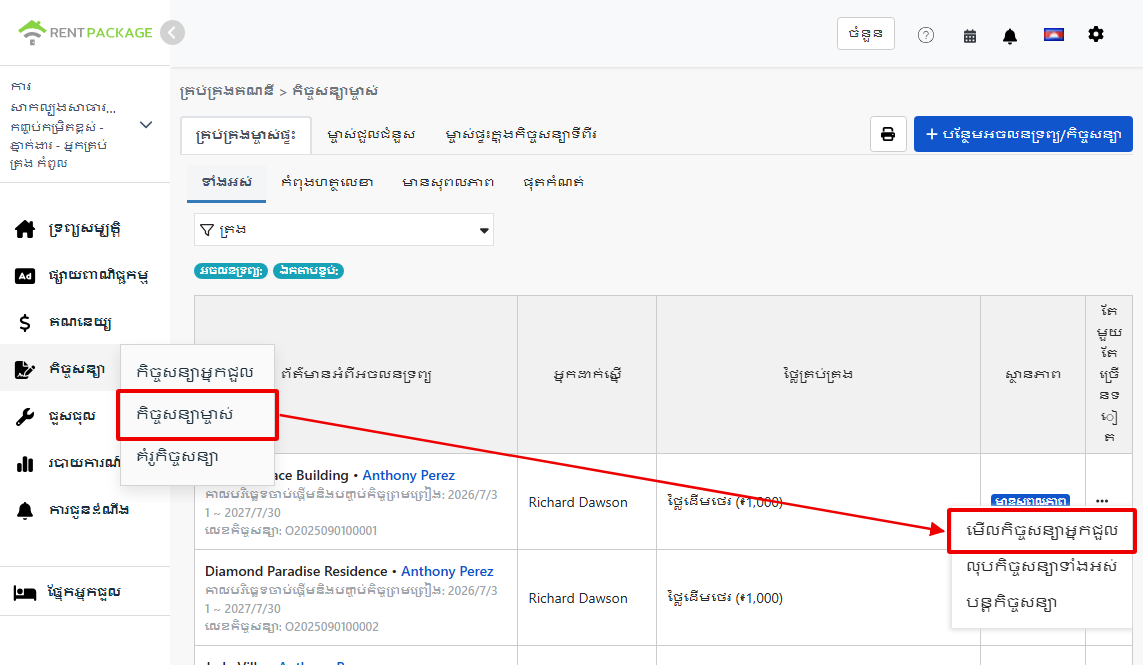Open the calendar icon in header
The height and width of the screenshot is (665, 1143).
970,36
